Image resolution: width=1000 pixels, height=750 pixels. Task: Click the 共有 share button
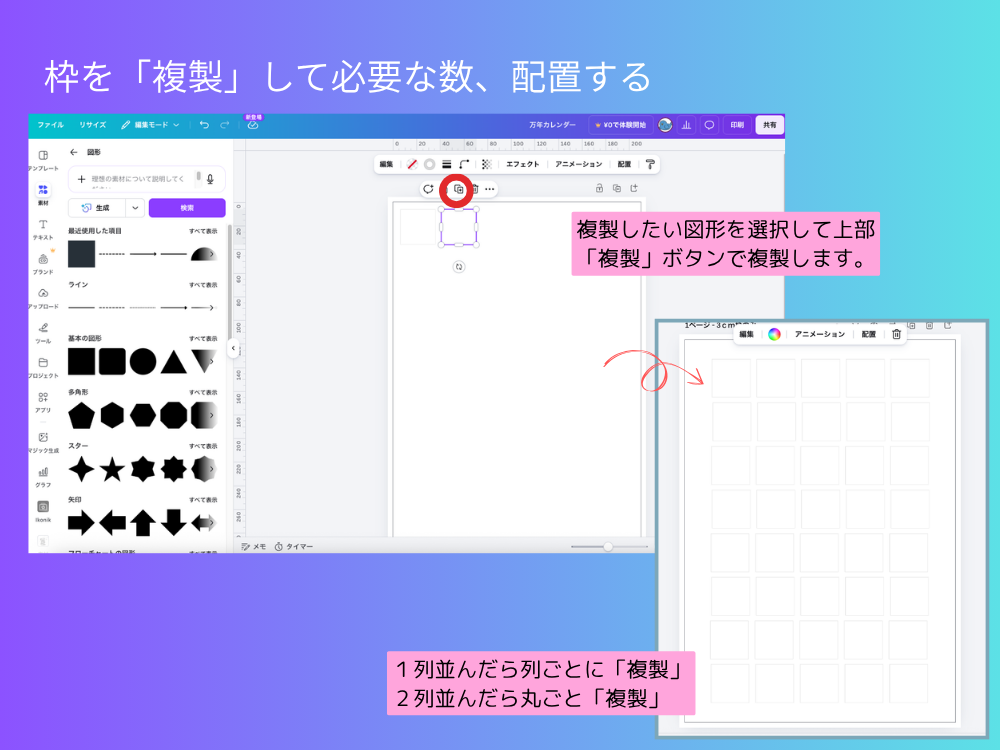pos(770,125)
